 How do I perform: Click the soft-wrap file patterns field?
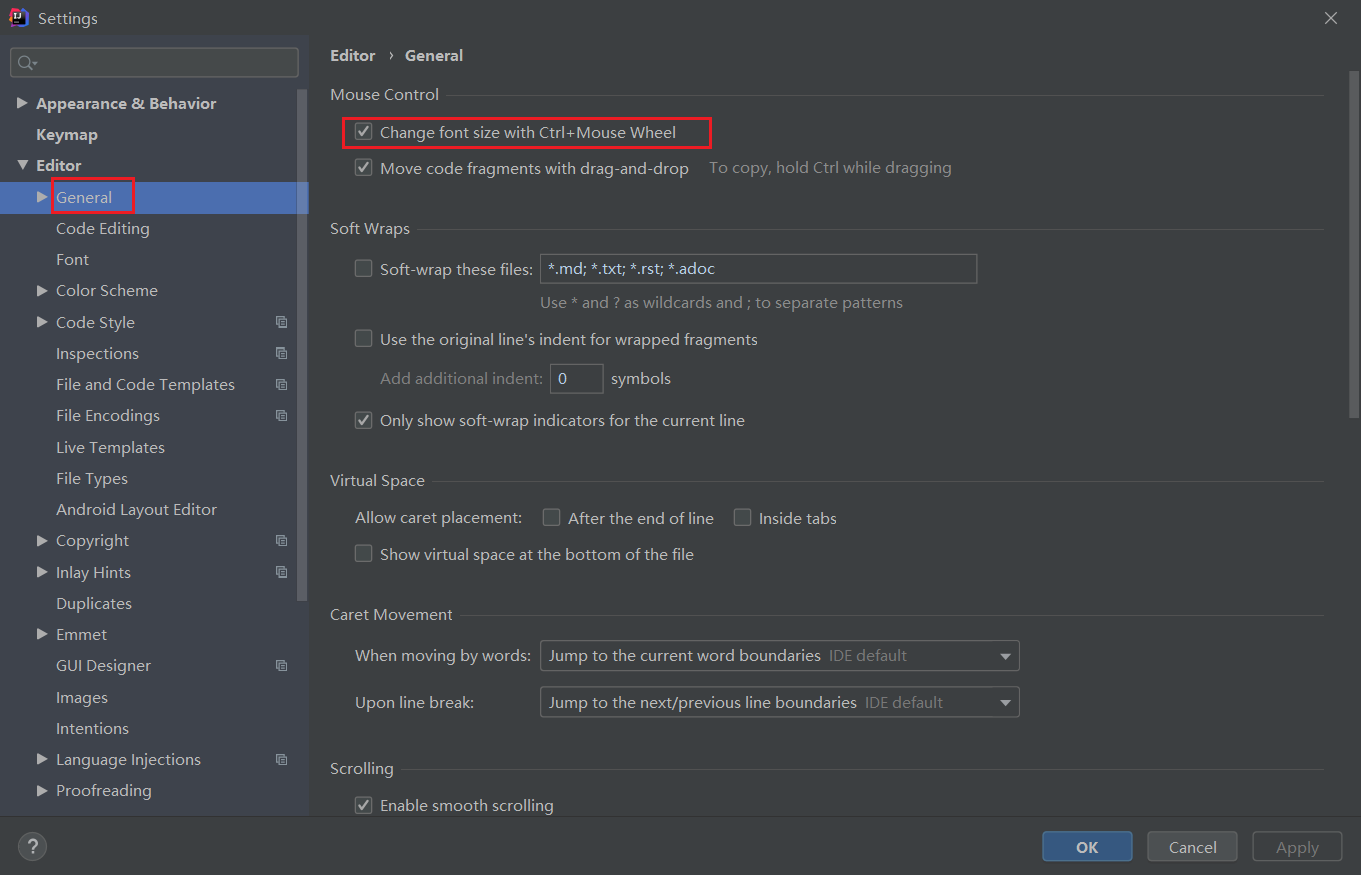(x=758, y=269)
